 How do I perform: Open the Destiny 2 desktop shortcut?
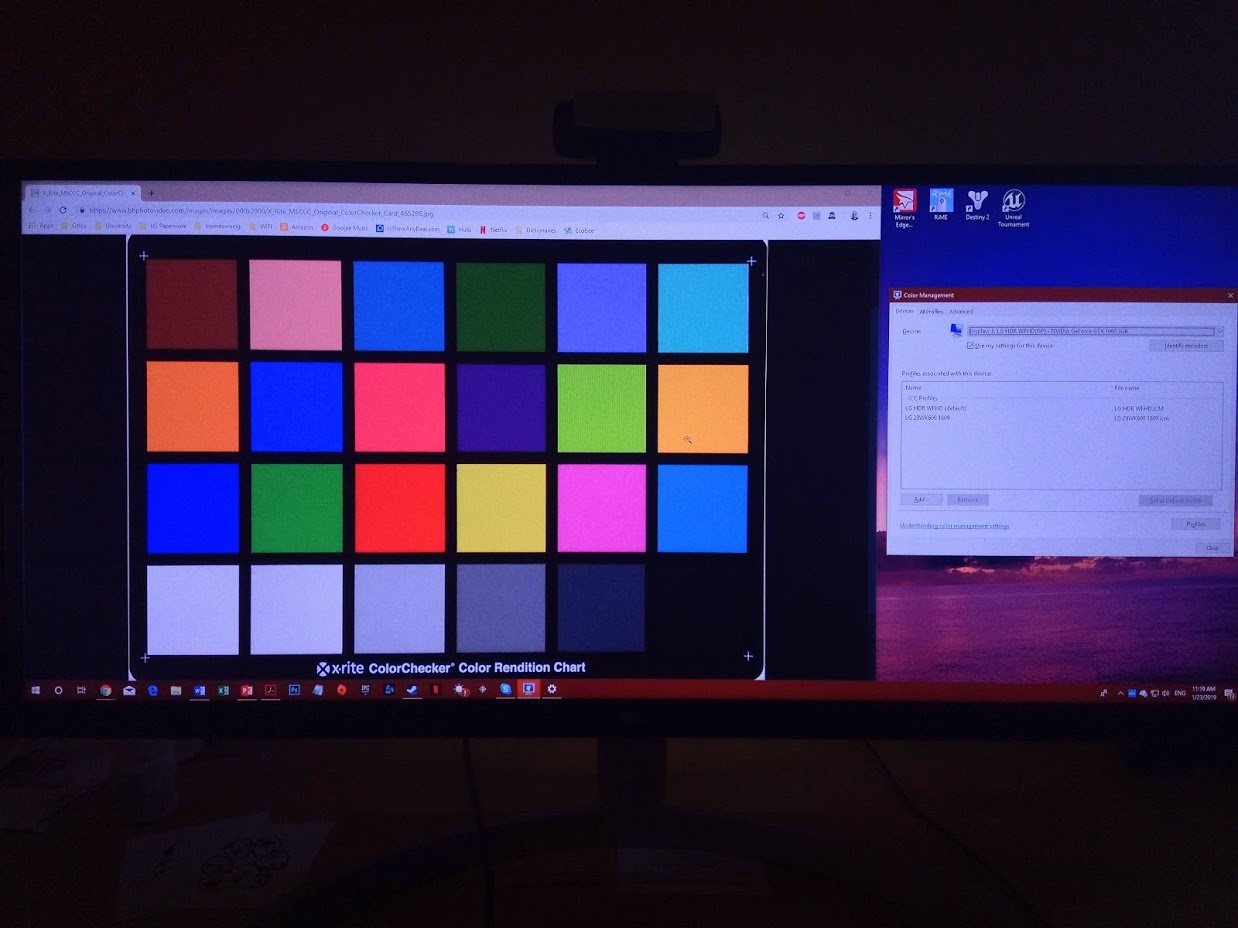pyautogui.click(x=976, y=203)
